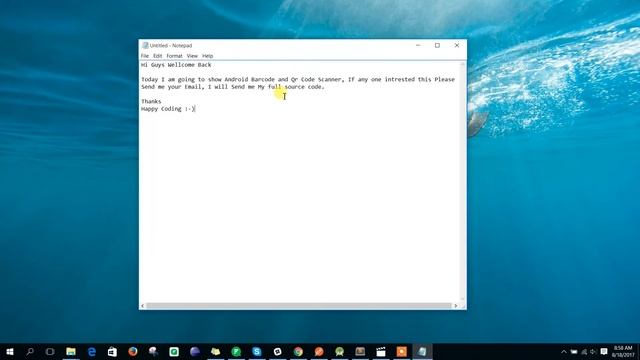Open File Explorer from the taskbar

(x=71, y=351)
